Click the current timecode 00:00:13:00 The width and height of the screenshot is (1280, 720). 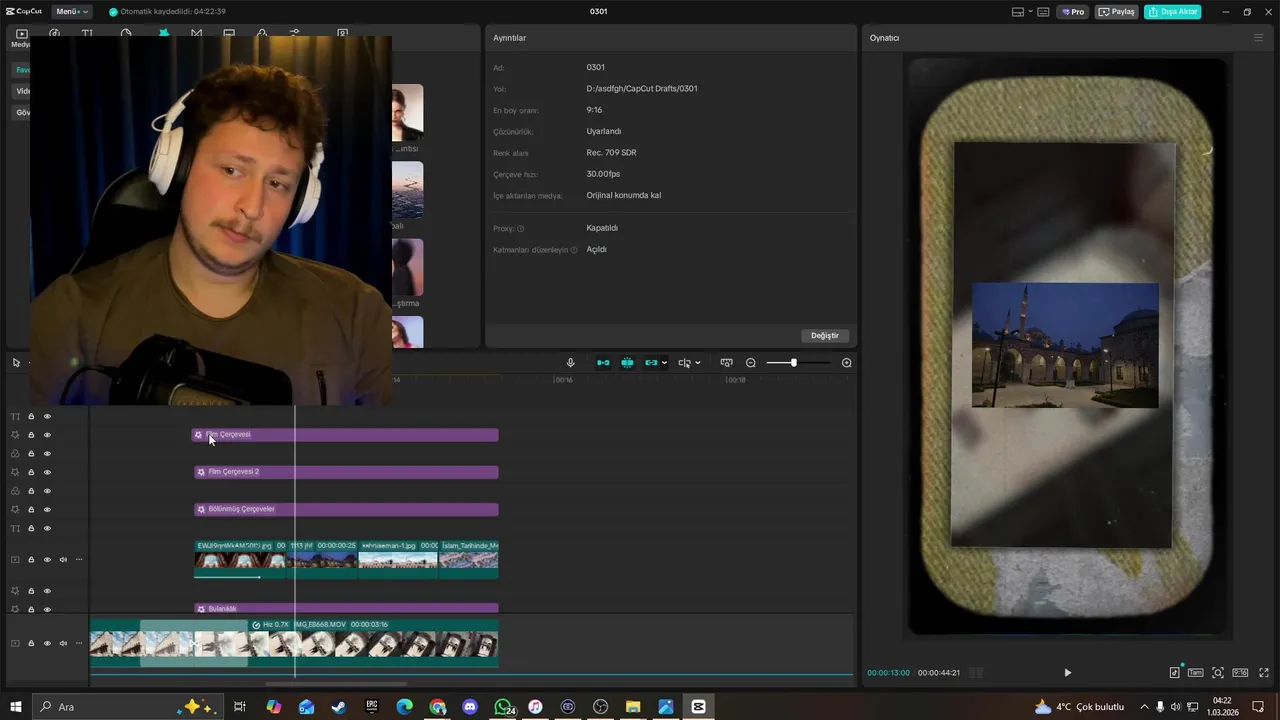pyautogui.click(x=889, y=673)
